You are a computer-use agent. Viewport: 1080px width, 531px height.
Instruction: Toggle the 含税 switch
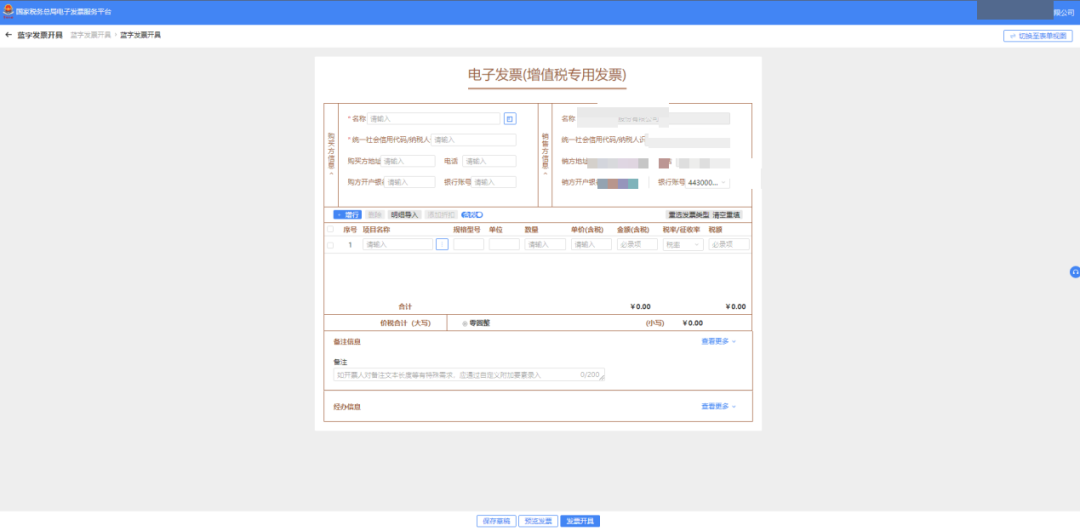click(472, 214)
